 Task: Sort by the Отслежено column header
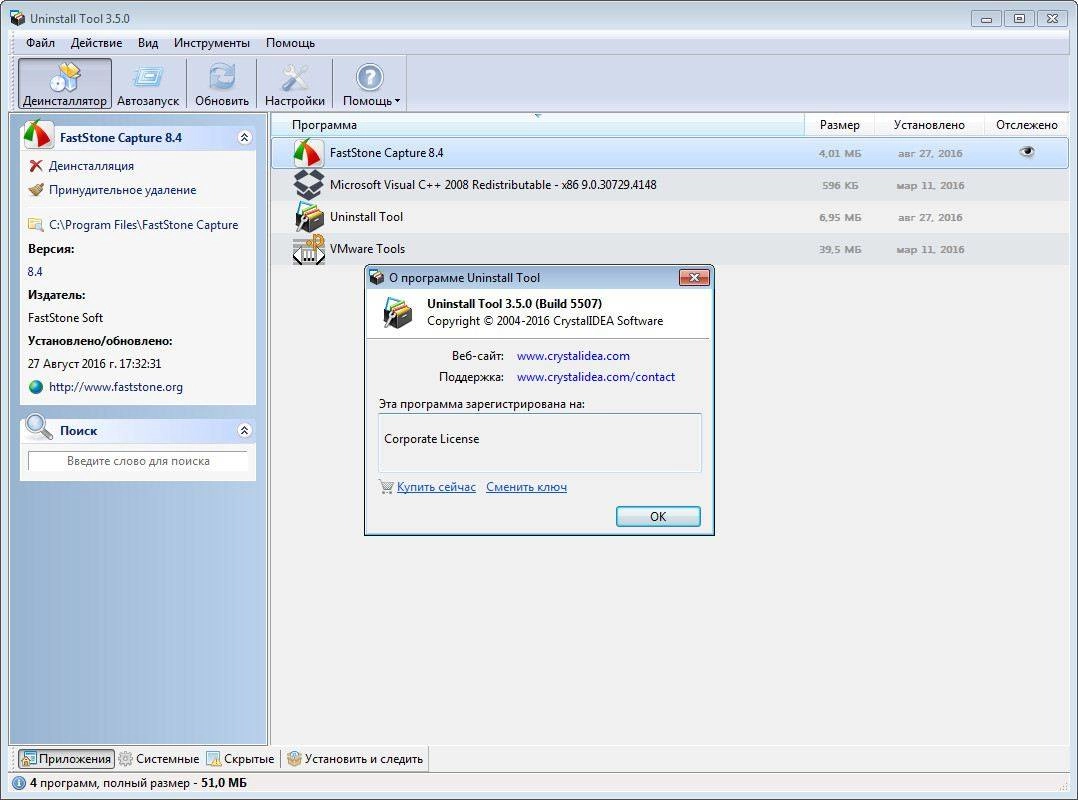1026,125
